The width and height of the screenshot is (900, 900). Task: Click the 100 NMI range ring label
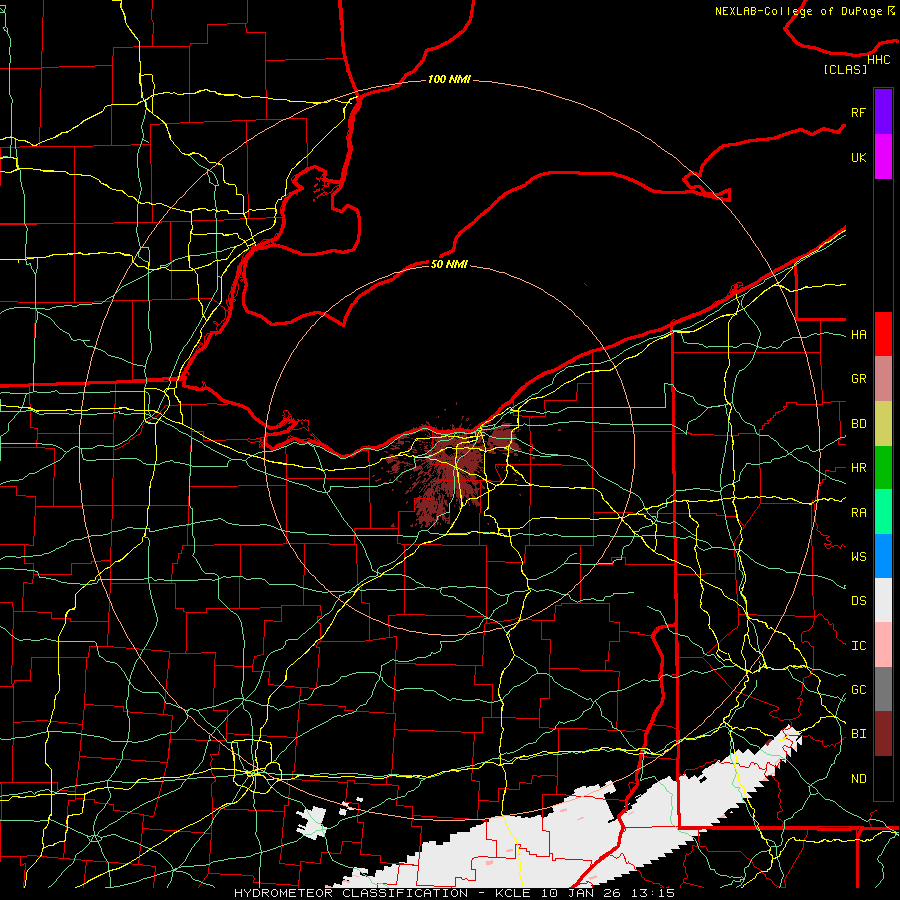(x=449, y=79)
